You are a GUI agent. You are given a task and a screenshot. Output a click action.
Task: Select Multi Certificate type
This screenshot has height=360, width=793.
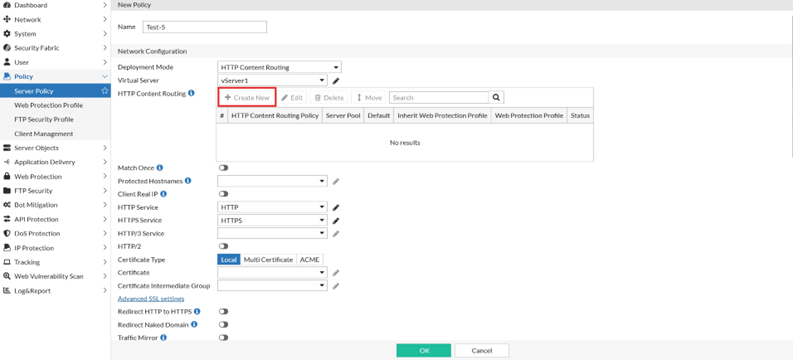[269, 259]
